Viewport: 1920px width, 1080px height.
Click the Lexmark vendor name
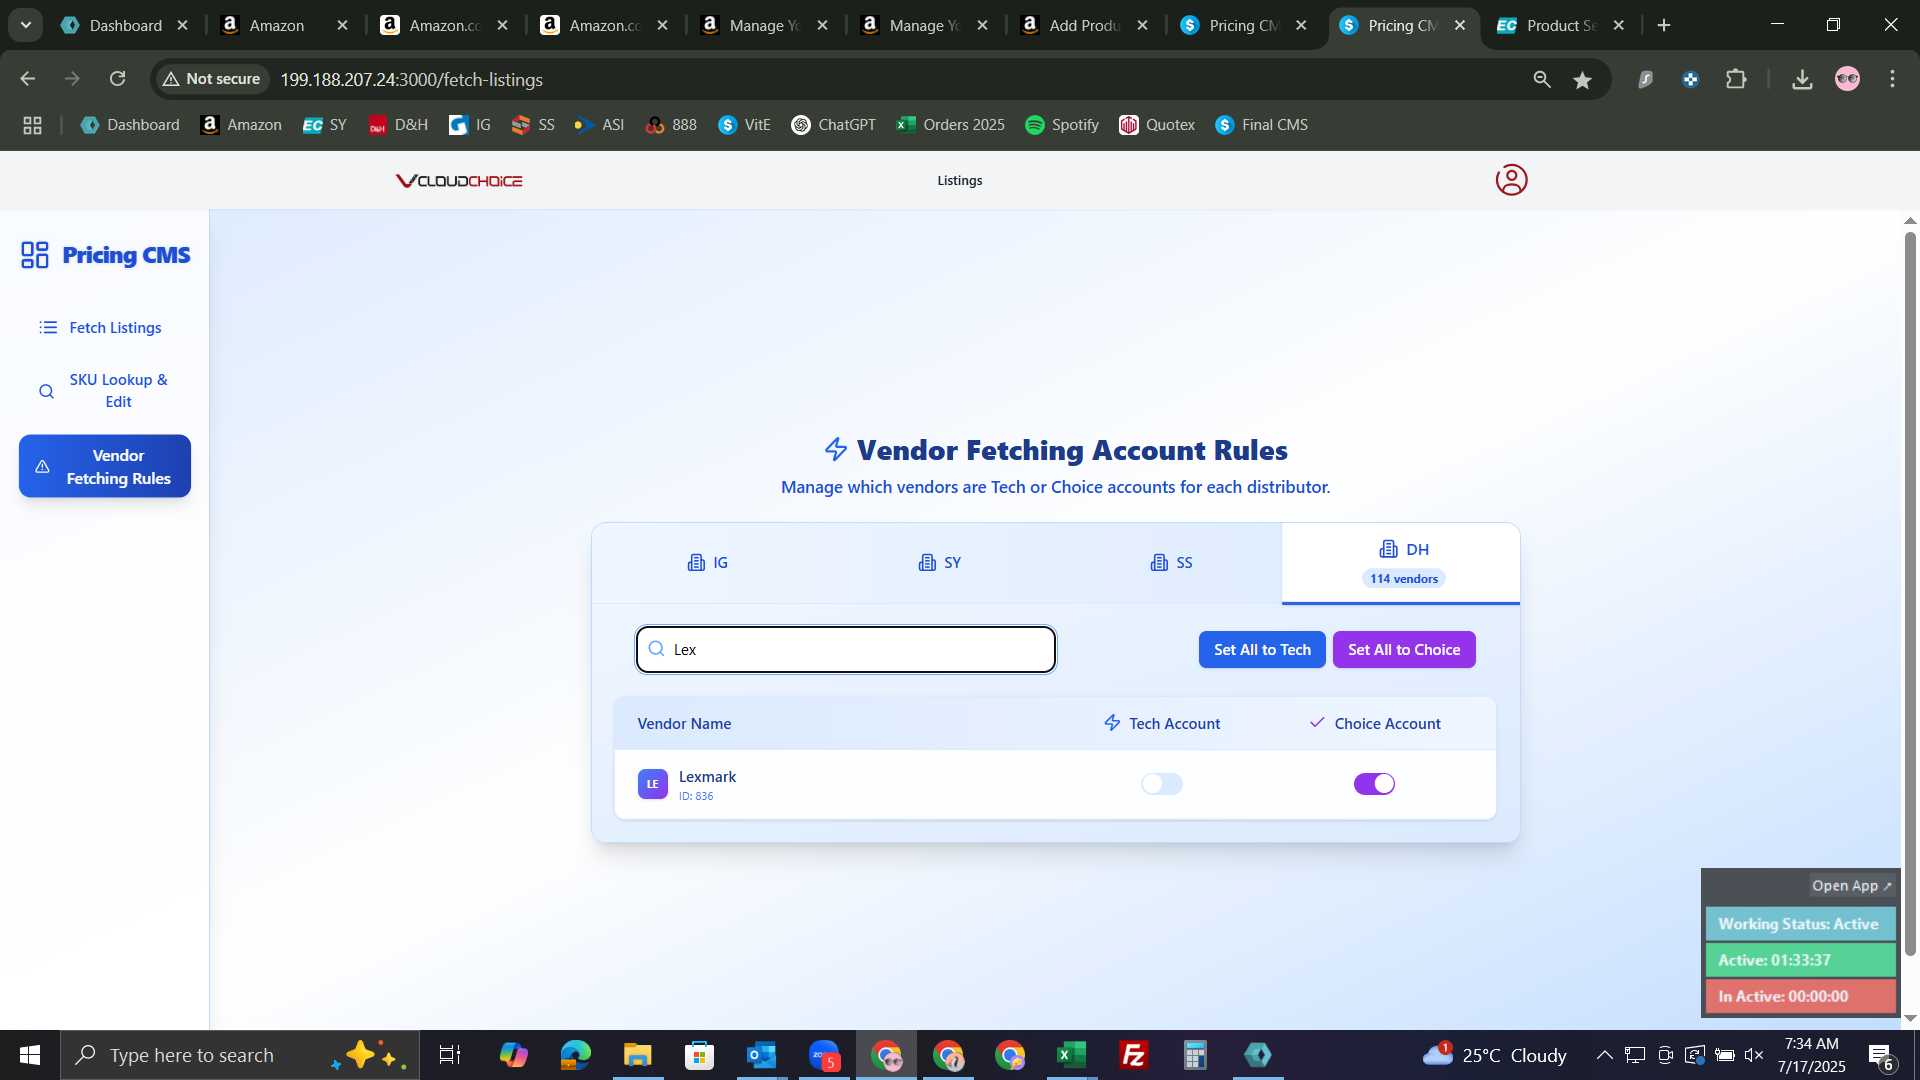[707, 777]
